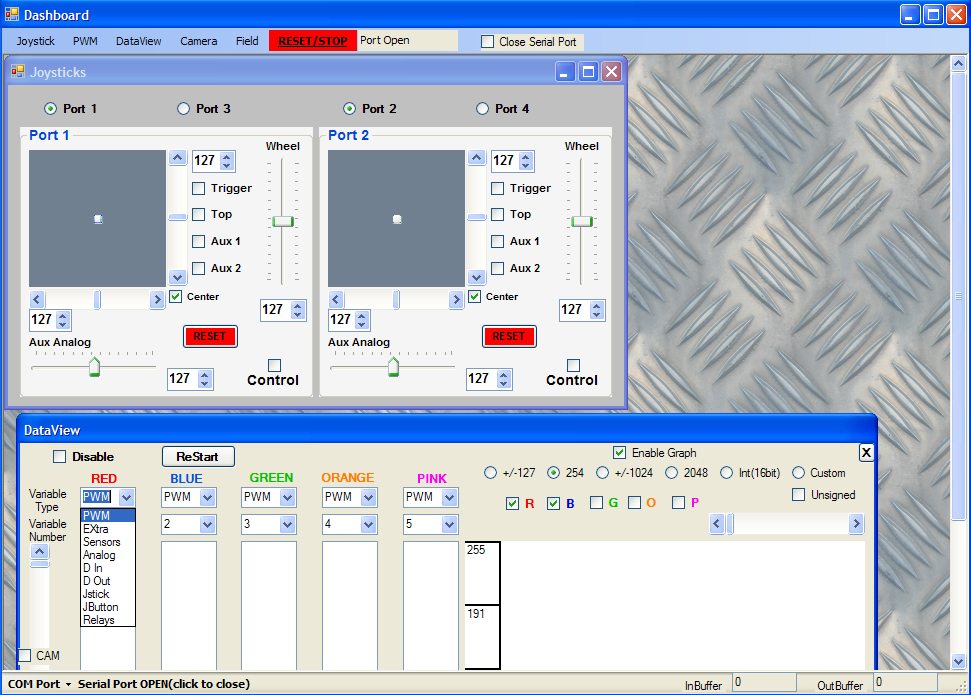This screenshot has height=695, width=971.
Task: Open the Camera menu
Action: 198,41
